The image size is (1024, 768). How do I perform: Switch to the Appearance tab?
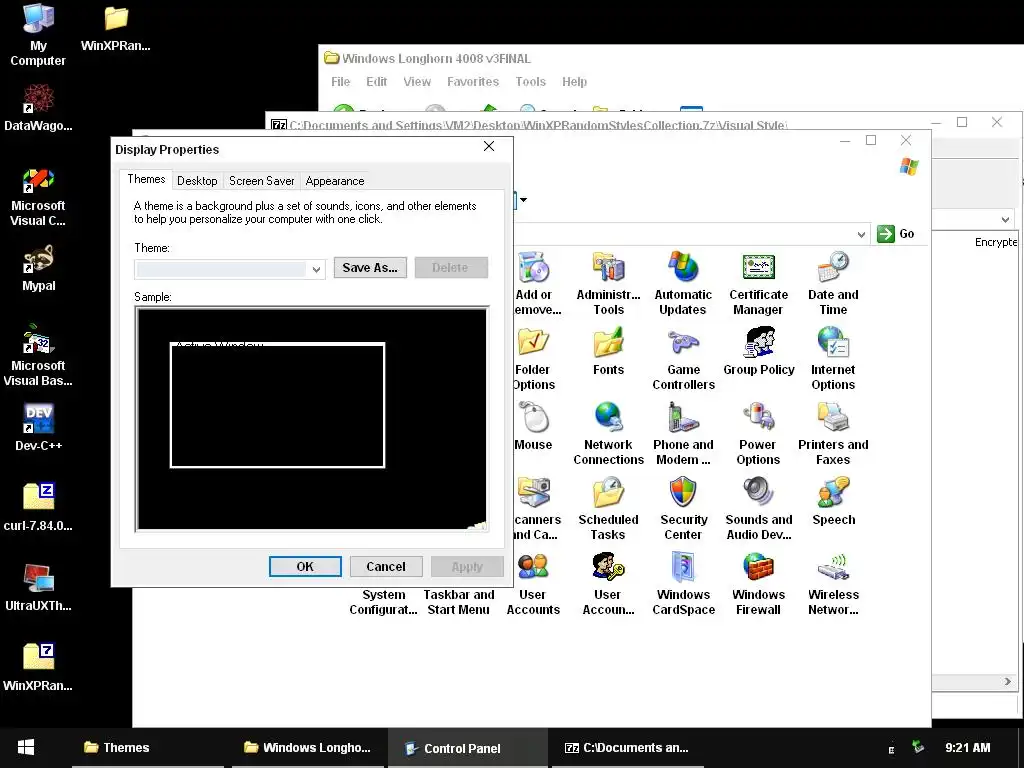click(334, 181)
